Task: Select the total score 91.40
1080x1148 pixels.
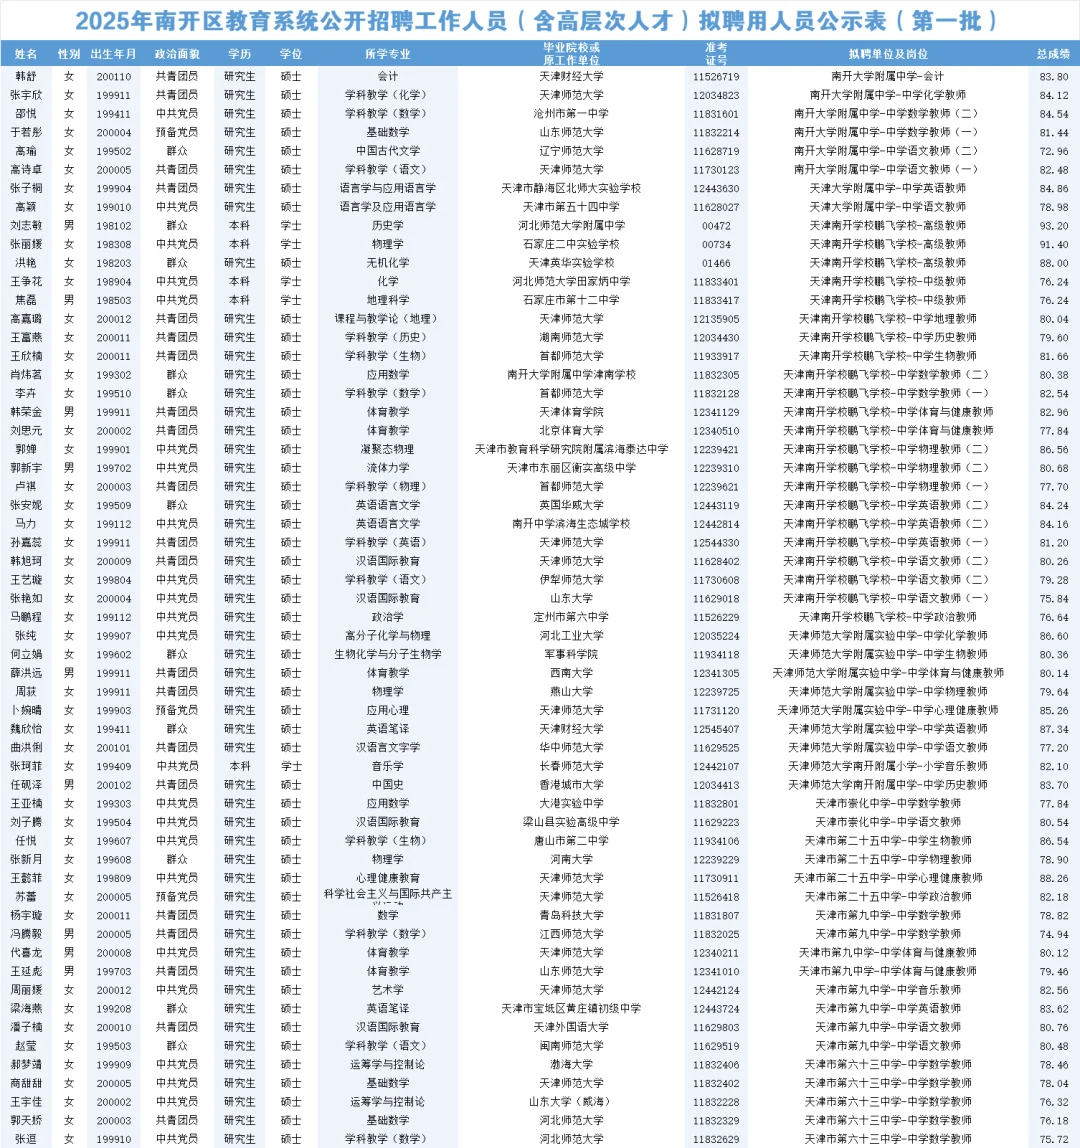Action: pos(1054,245)
